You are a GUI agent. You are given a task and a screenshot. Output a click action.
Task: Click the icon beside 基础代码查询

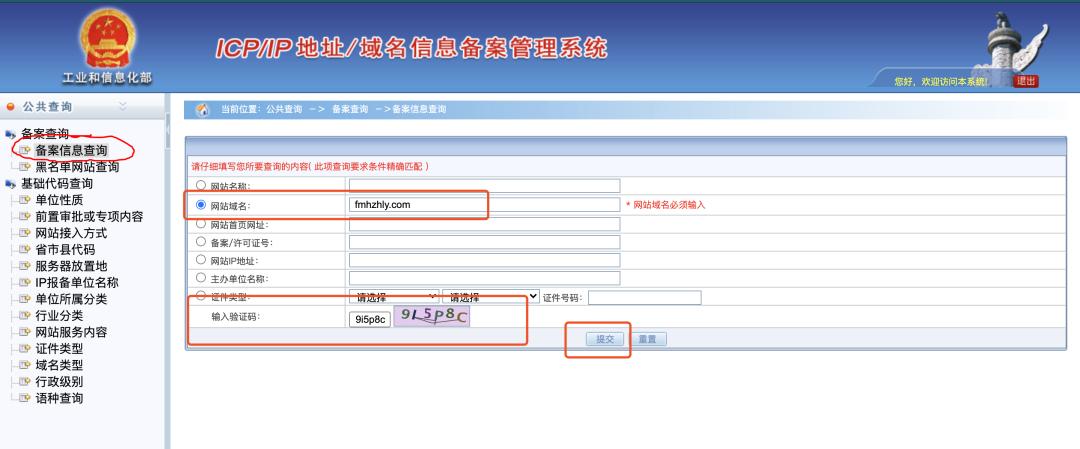point(10,184)
